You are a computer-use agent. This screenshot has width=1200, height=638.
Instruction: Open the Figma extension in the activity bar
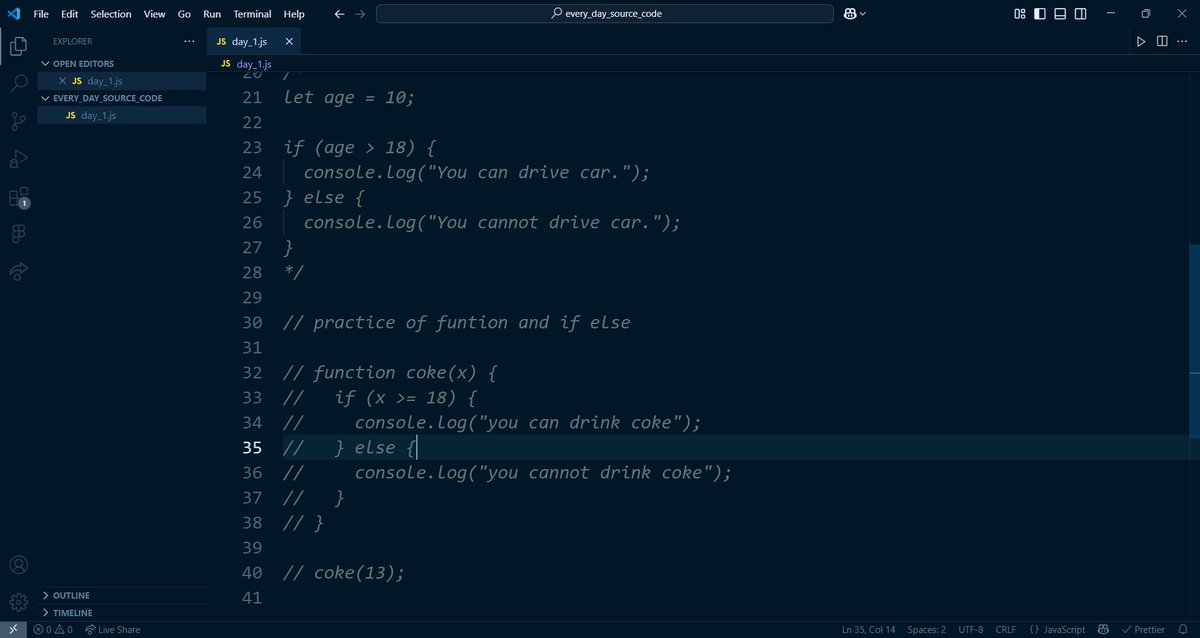click(x=18, y=233)
